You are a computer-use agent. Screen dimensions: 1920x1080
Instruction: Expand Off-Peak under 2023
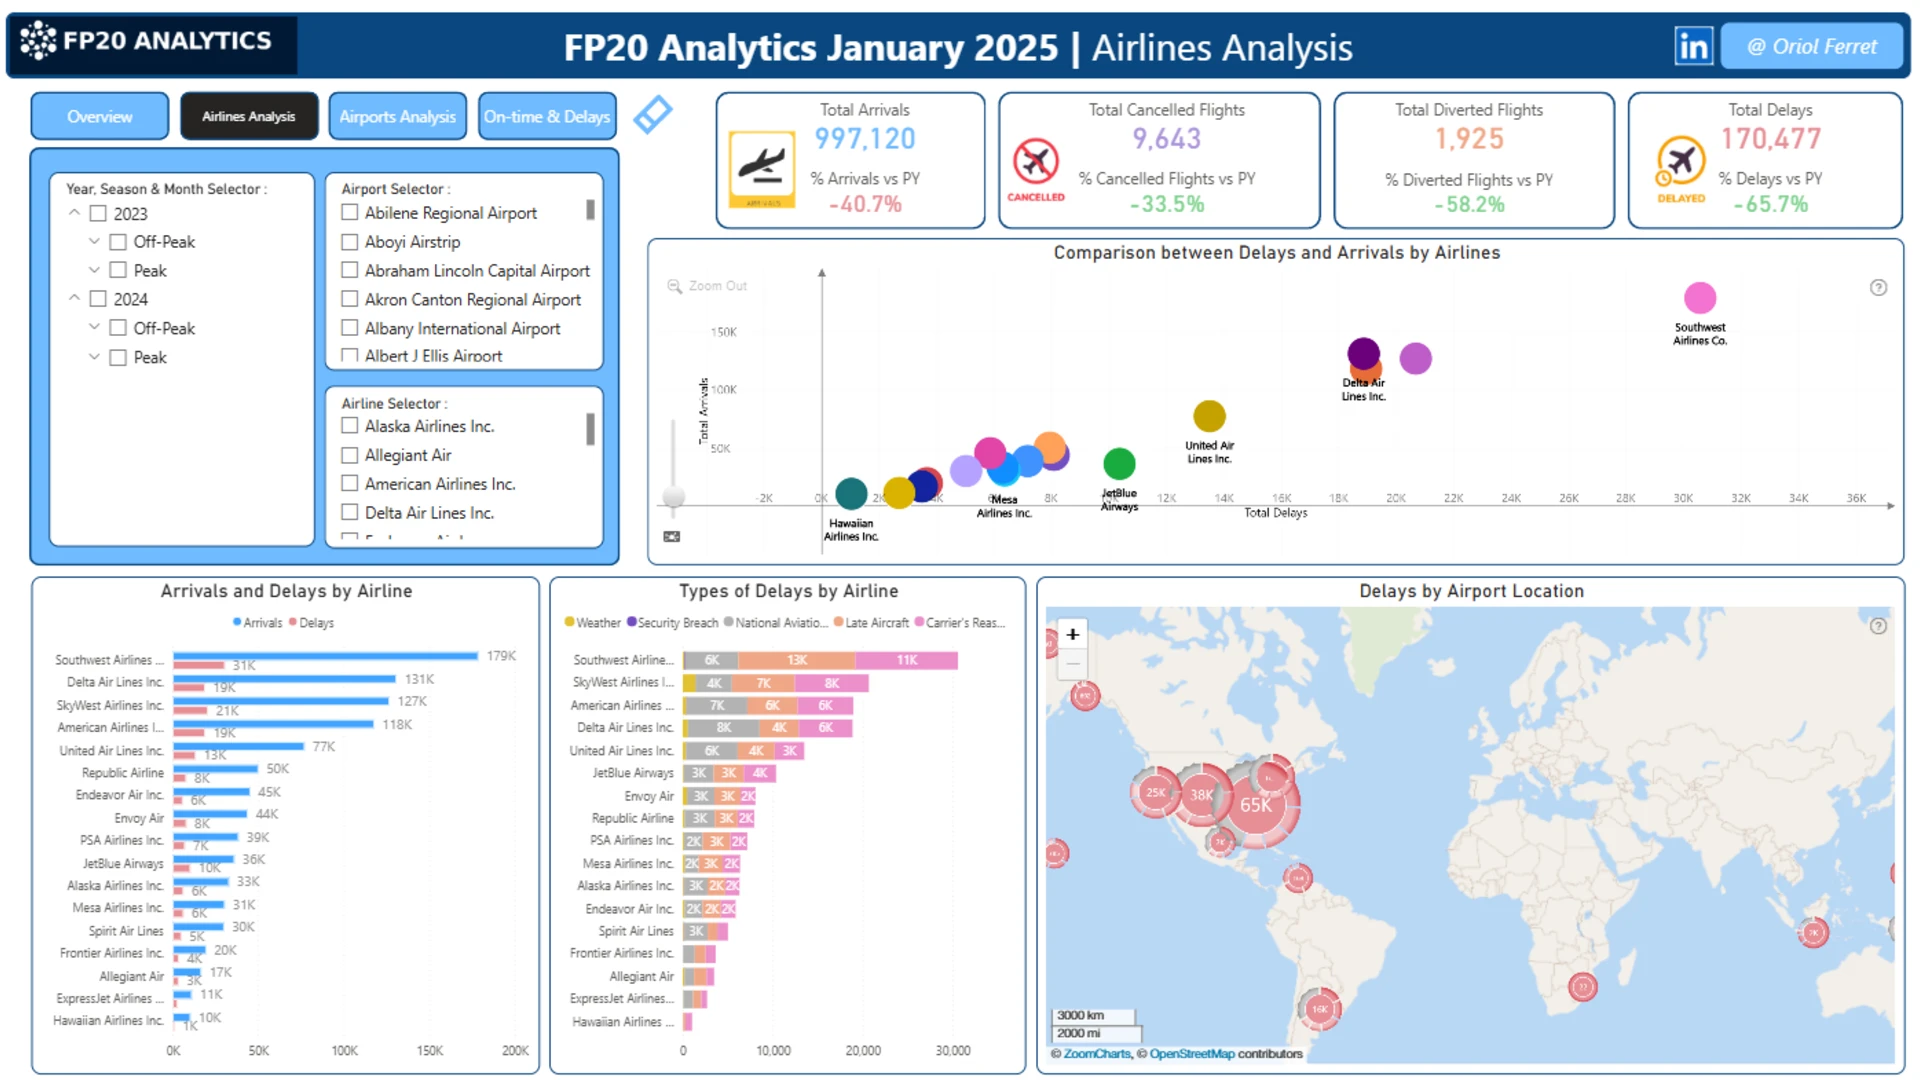click(94, 242)
